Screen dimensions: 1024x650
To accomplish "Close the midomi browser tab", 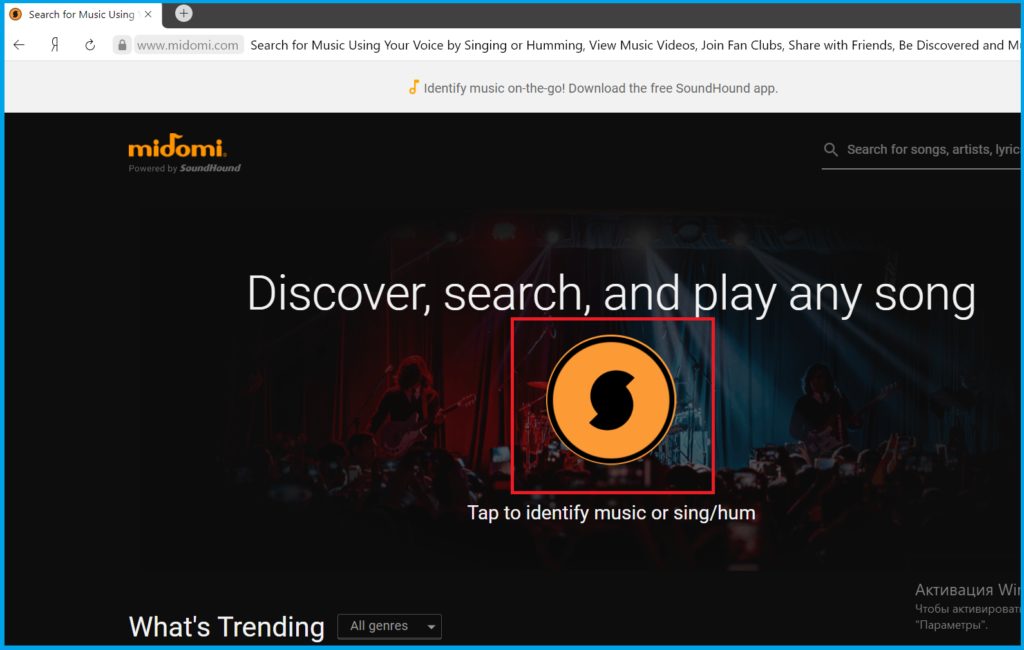I will 148,14.
